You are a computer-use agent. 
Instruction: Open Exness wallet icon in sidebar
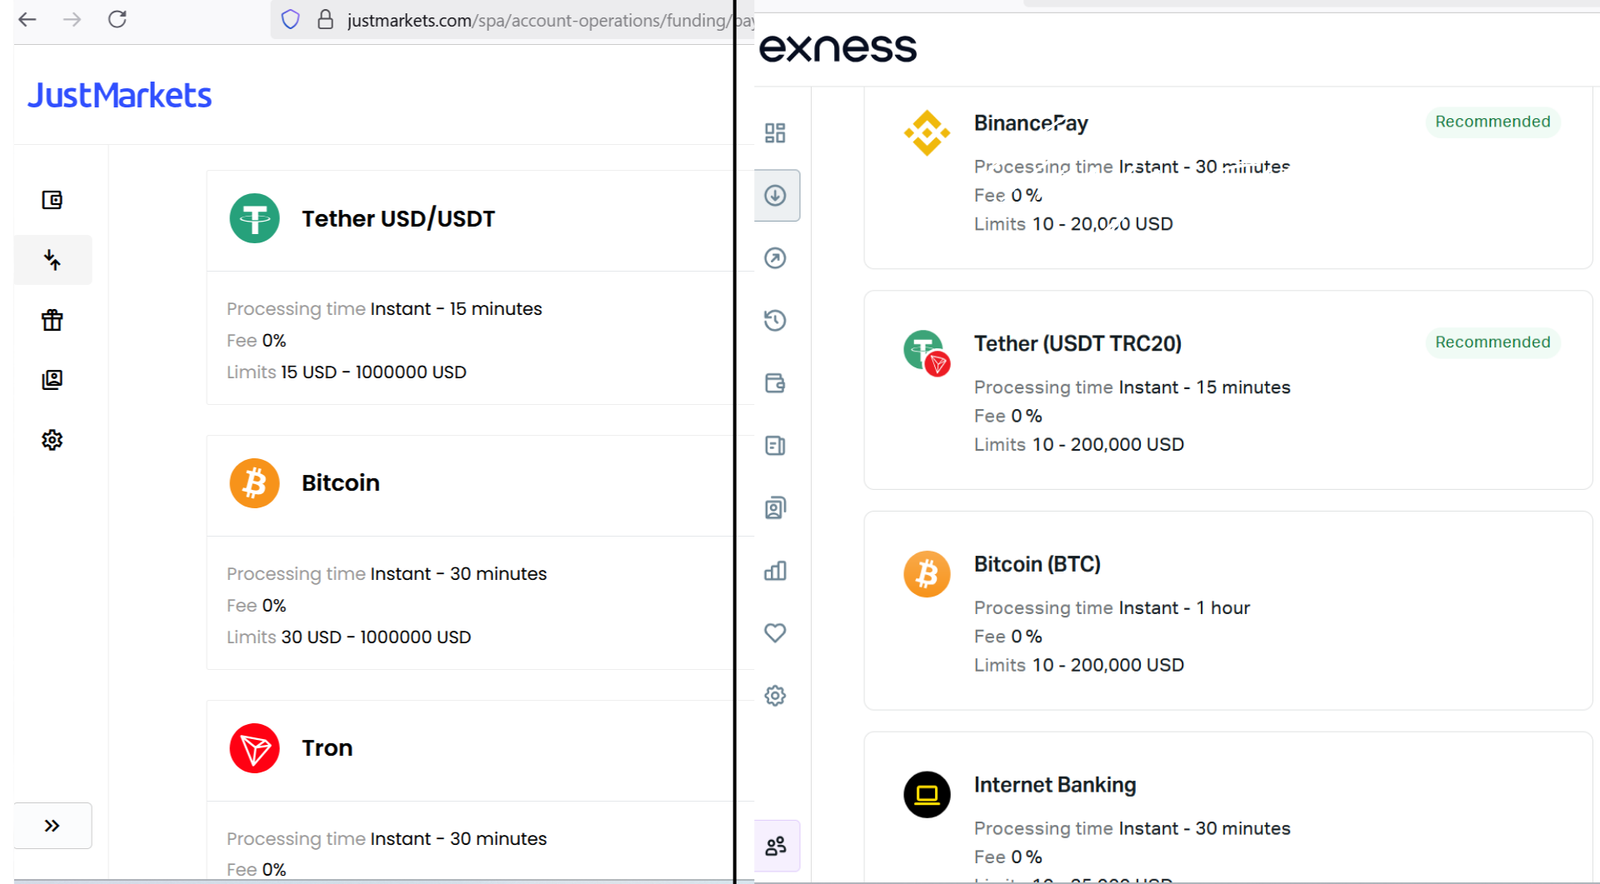pos(775,383)
